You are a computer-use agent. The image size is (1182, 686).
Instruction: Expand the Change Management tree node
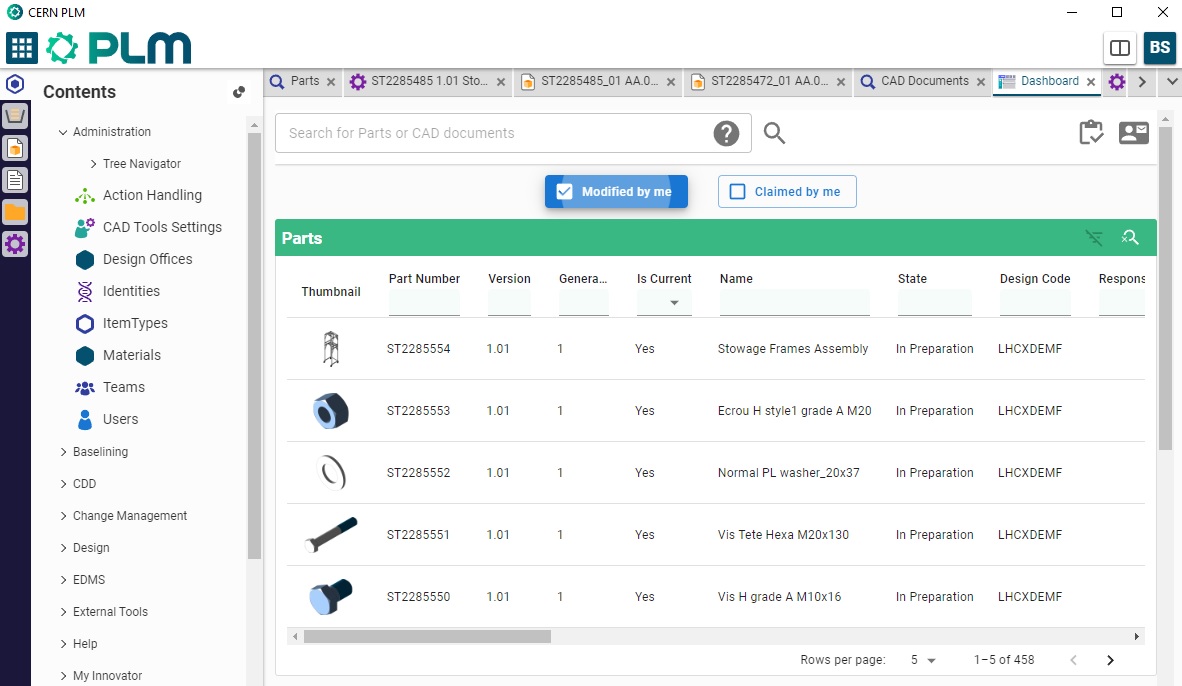tap(64, 516)
